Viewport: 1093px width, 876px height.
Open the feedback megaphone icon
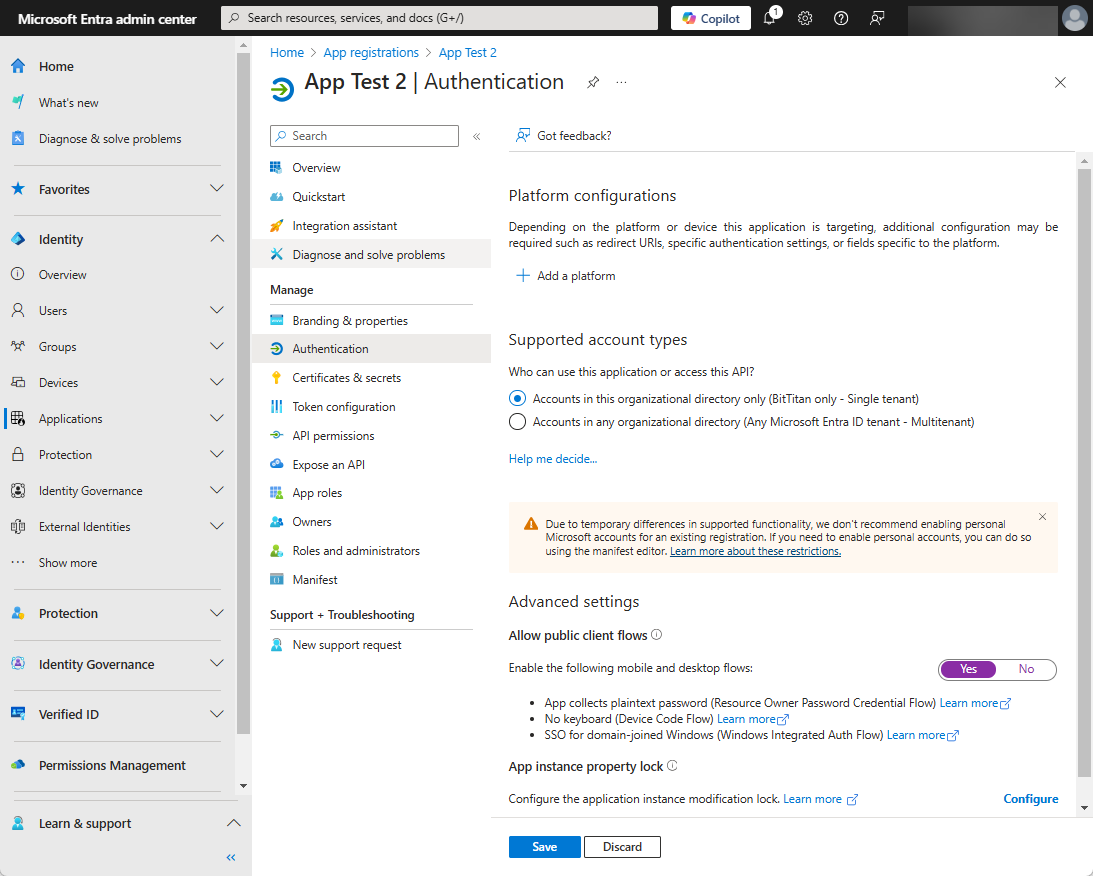click(x=877, y=17)
